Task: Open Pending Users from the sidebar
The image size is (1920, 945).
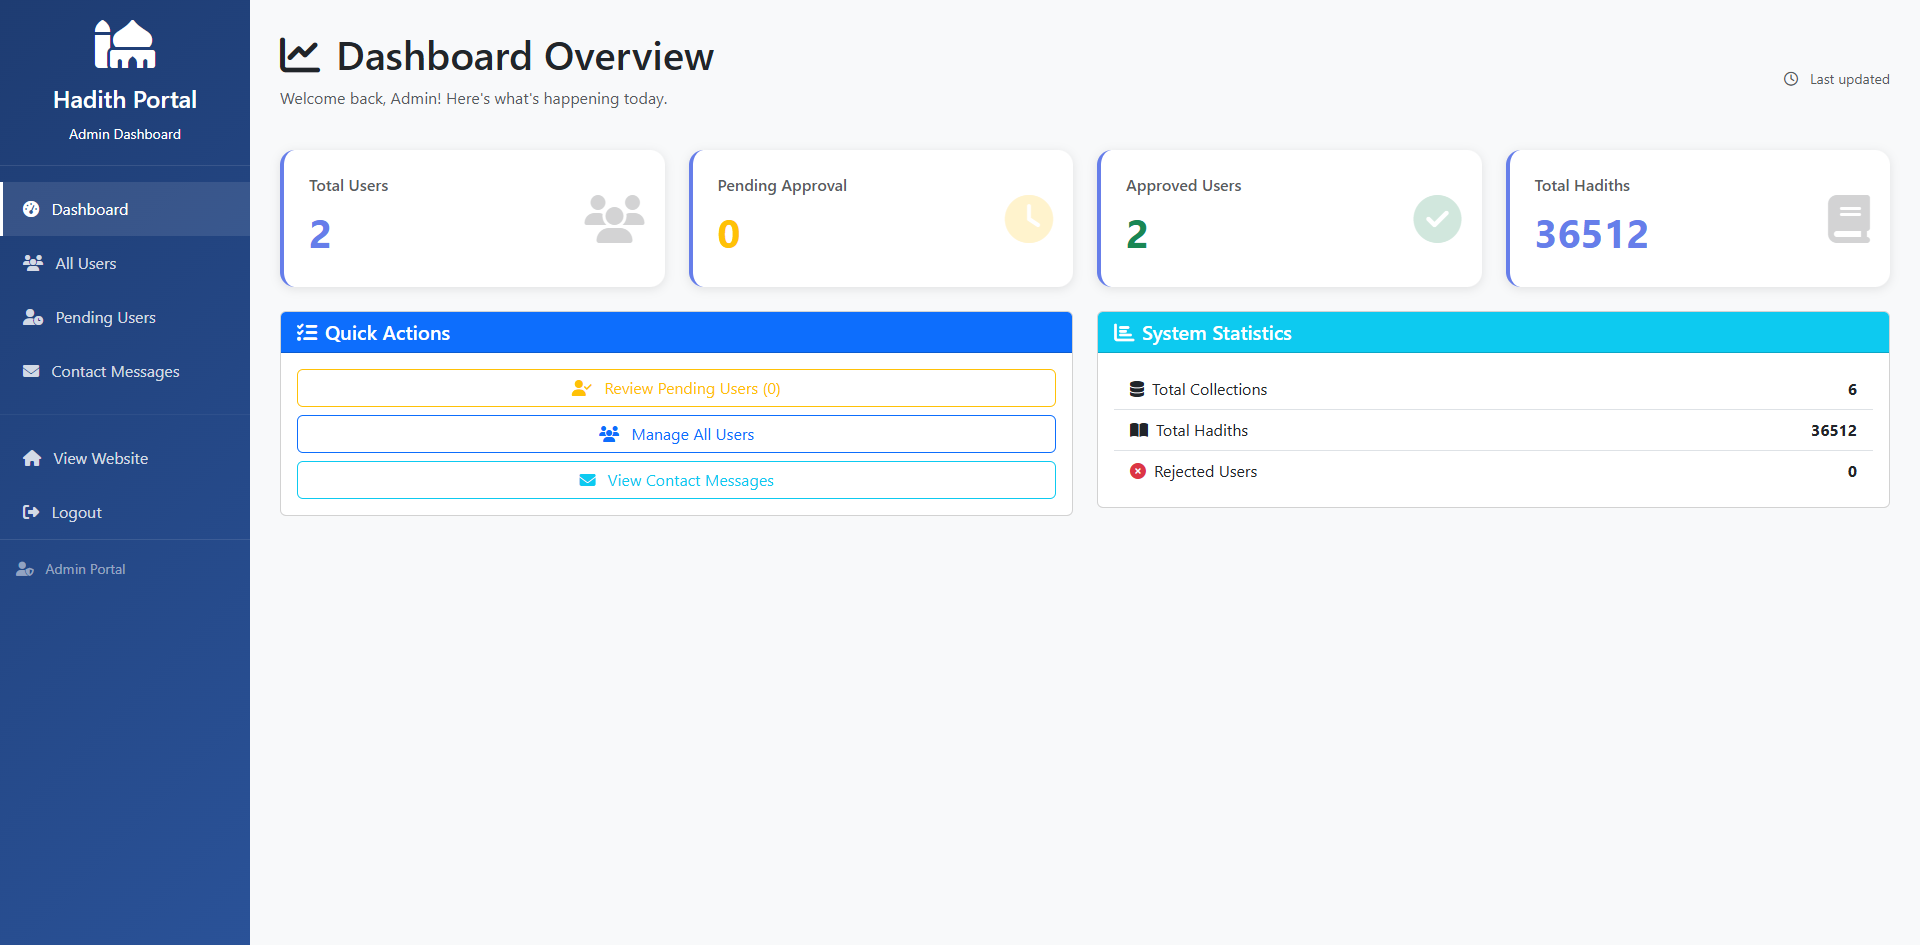Action: [105, 317]
